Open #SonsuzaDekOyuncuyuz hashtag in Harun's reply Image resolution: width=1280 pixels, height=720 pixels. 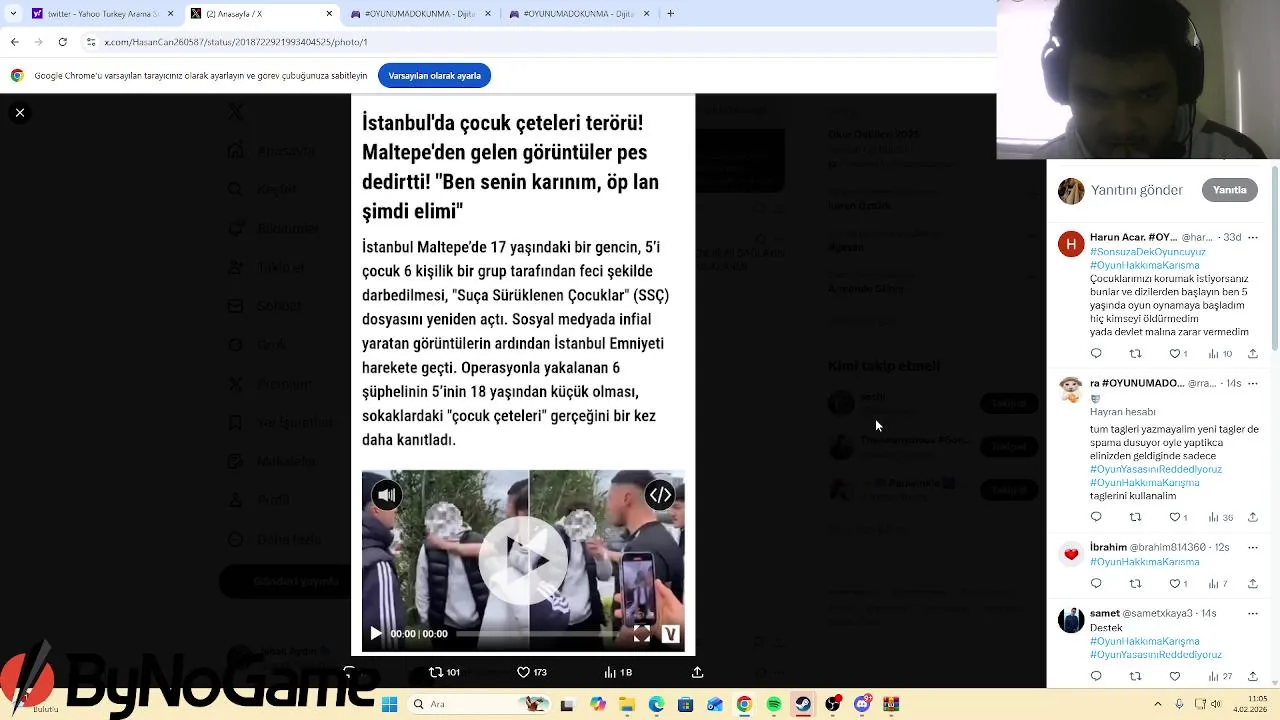(1148, 253)
